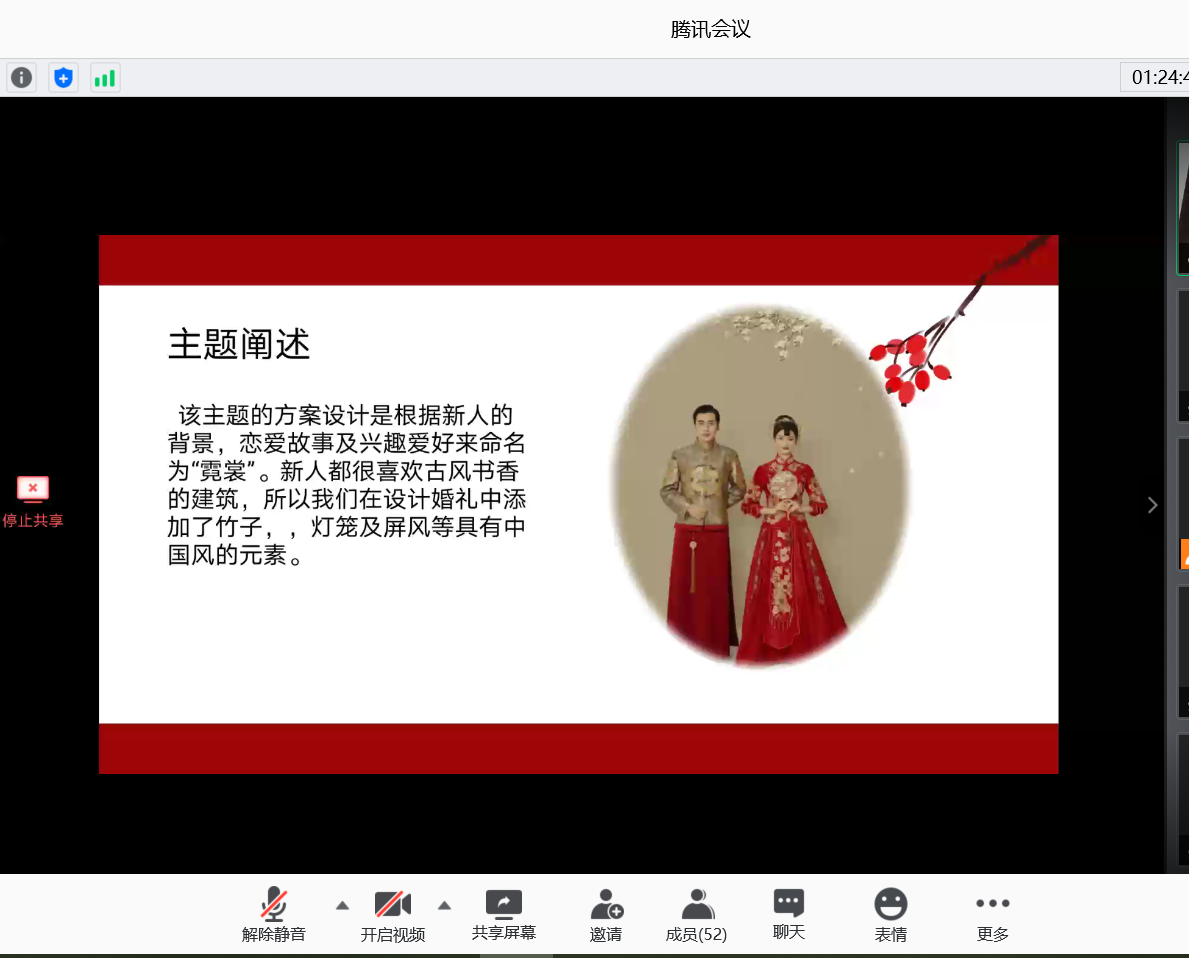
Task: Open the invite (邀请) dialog
Action: (606, 914)
